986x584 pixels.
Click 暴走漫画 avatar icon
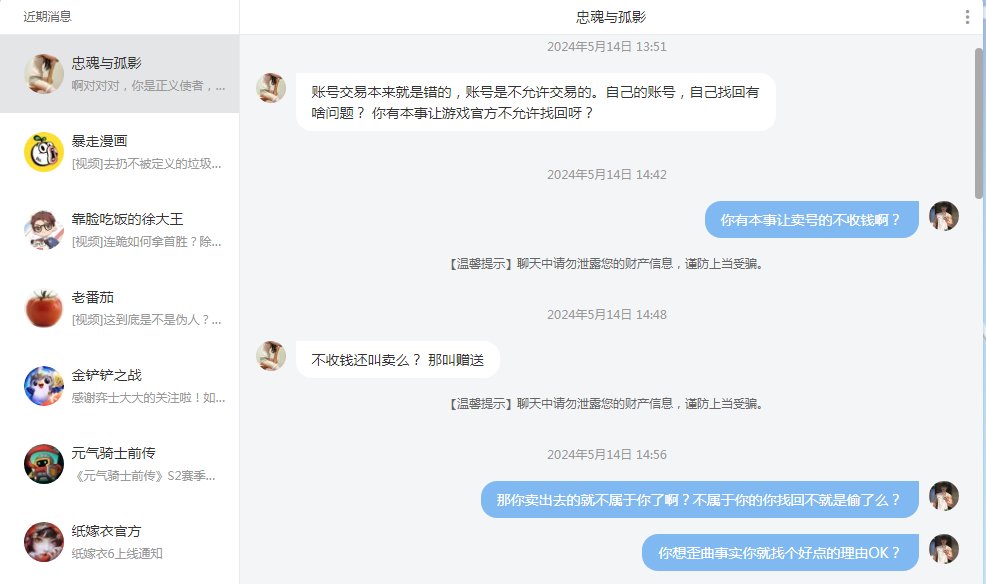(44, 152)
